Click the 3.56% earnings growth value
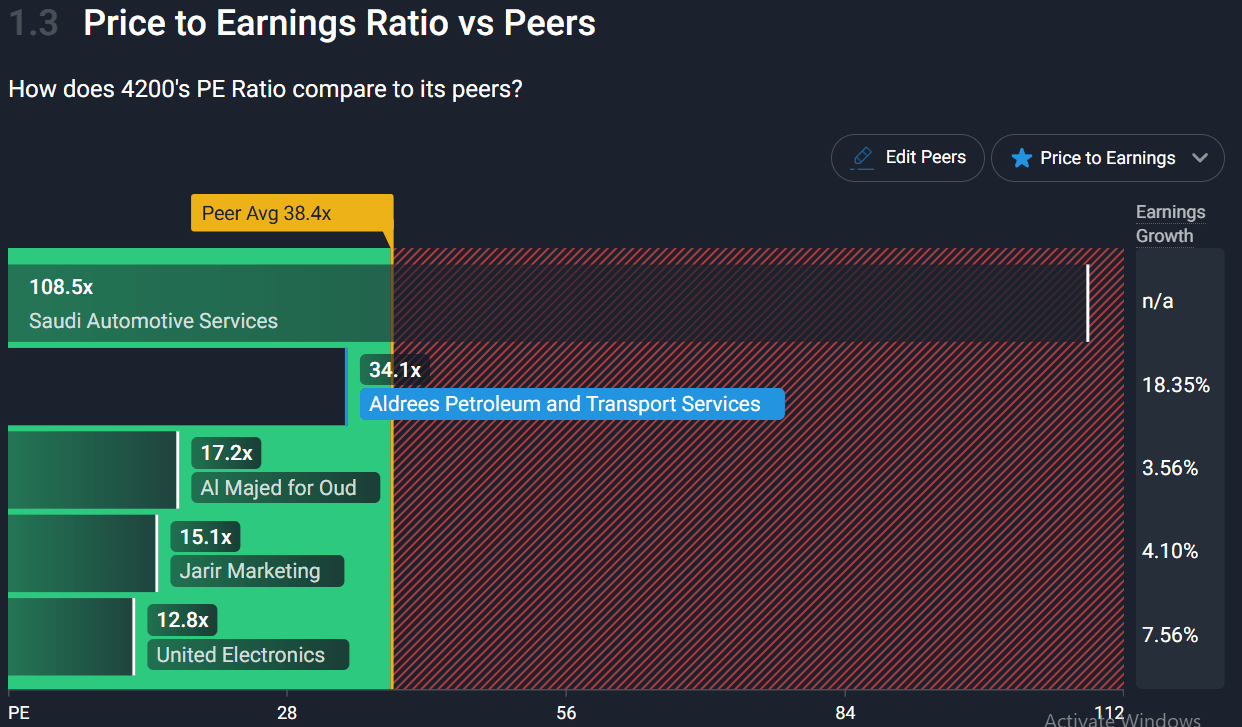Viewport: 1242px width, 727px height. [1170, 468]
